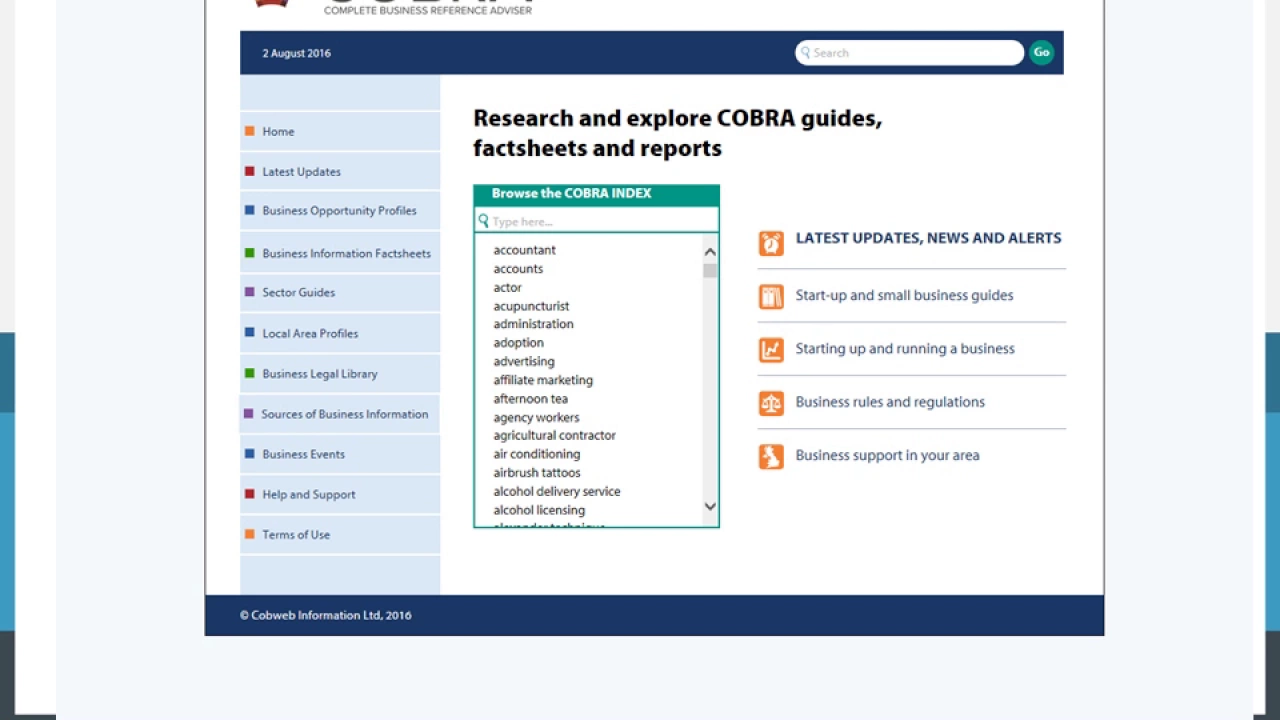Open Business Information Factsheets menu item
1280x720 pixels.
pos(340,253)
